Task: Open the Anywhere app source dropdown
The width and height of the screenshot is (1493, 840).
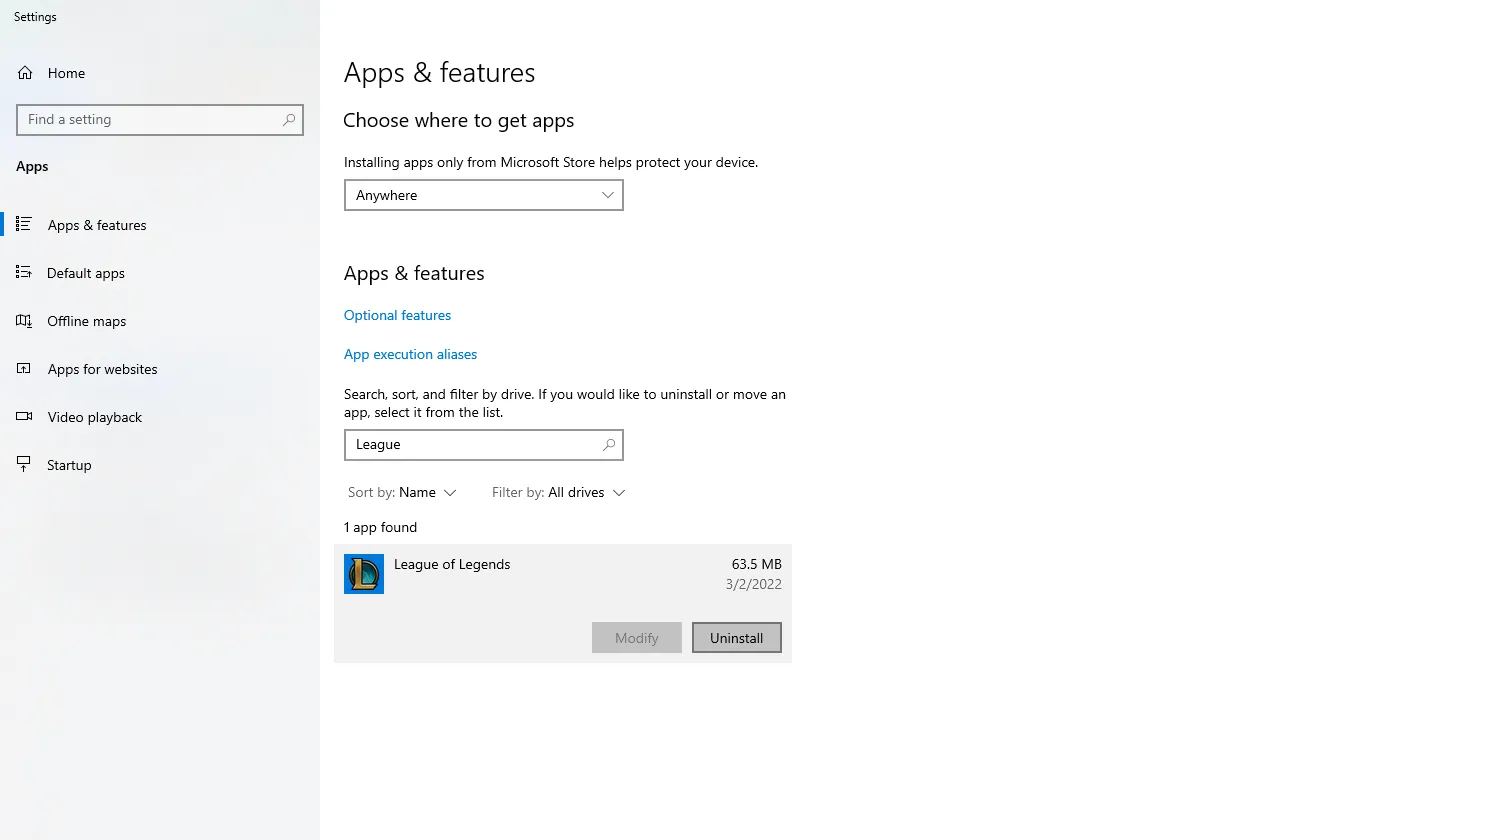Action: click(484, 195)
